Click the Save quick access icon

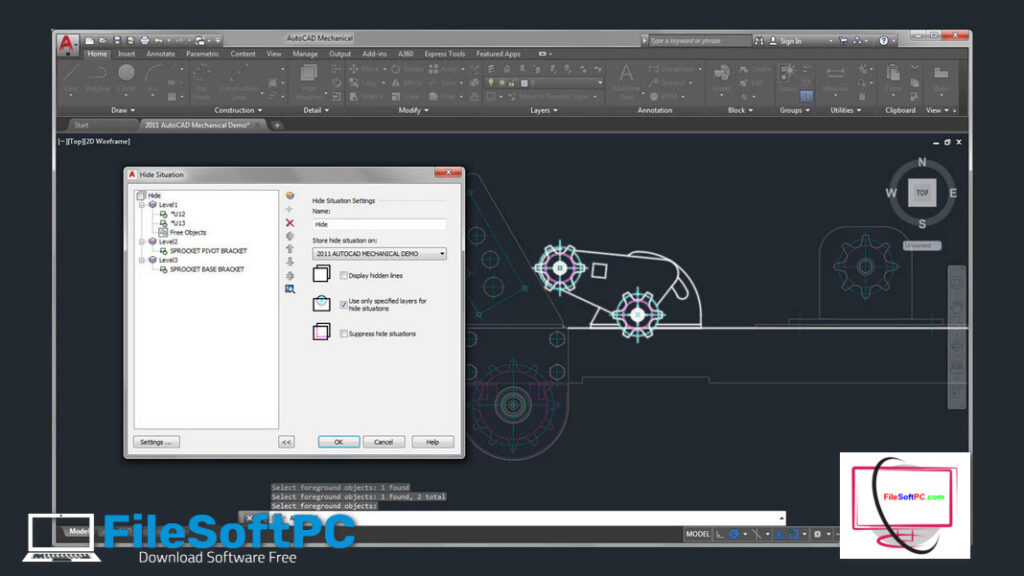[117, 40]
